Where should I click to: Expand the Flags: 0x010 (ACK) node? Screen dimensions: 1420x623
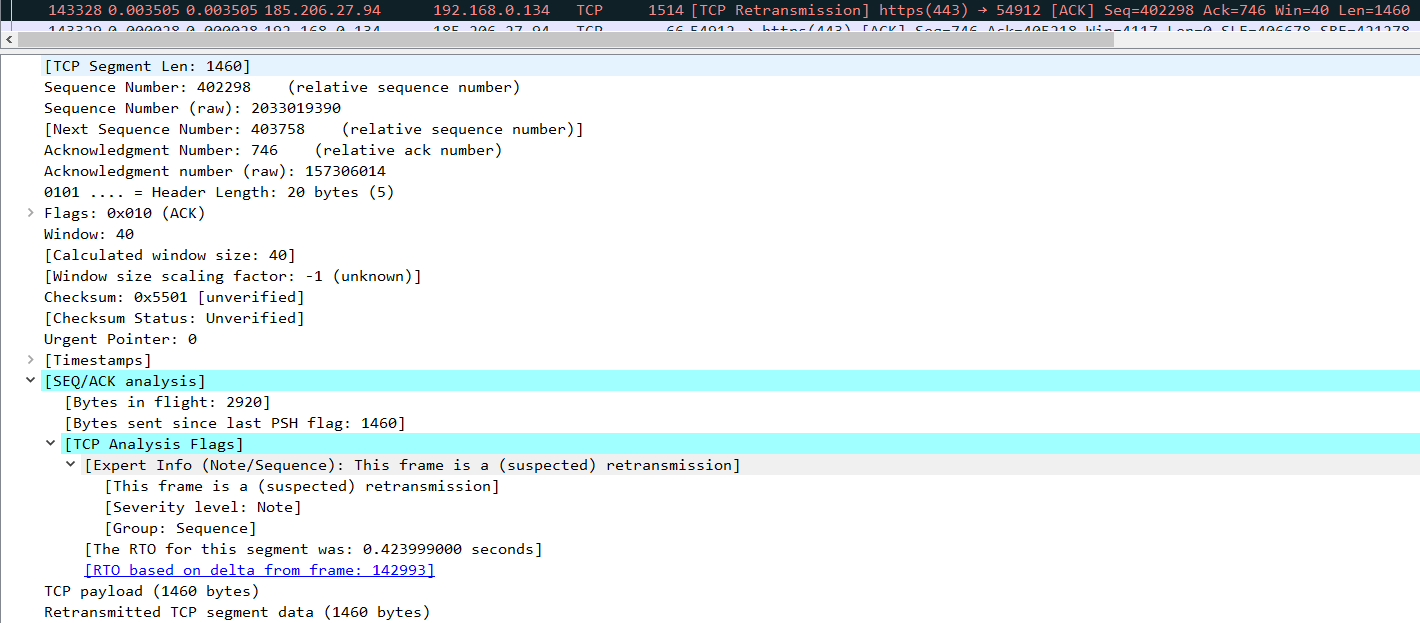click(x=31, y=213)
